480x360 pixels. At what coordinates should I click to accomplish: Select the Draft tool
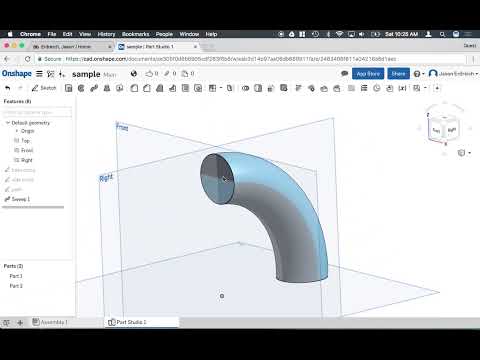point(160,88)
